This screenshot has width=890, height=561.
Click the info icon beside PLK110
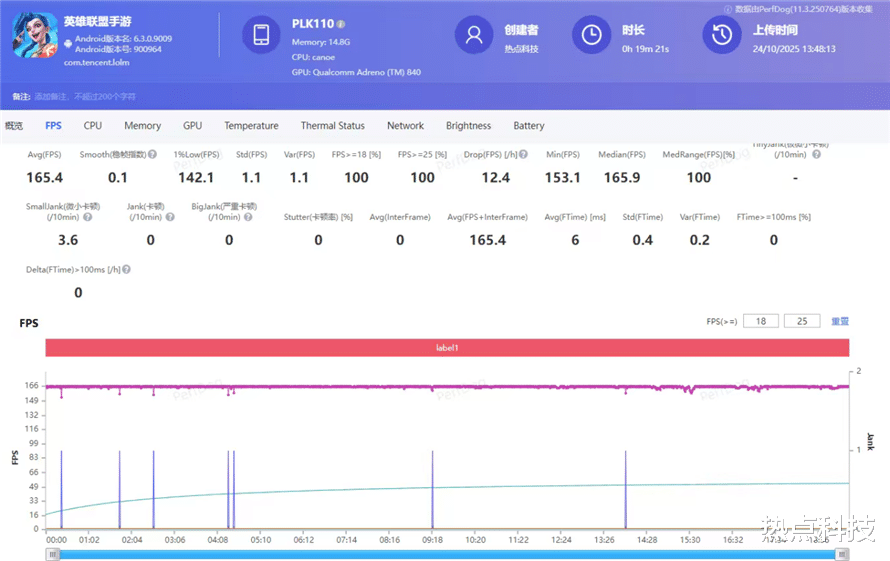(x=341, y=24)
